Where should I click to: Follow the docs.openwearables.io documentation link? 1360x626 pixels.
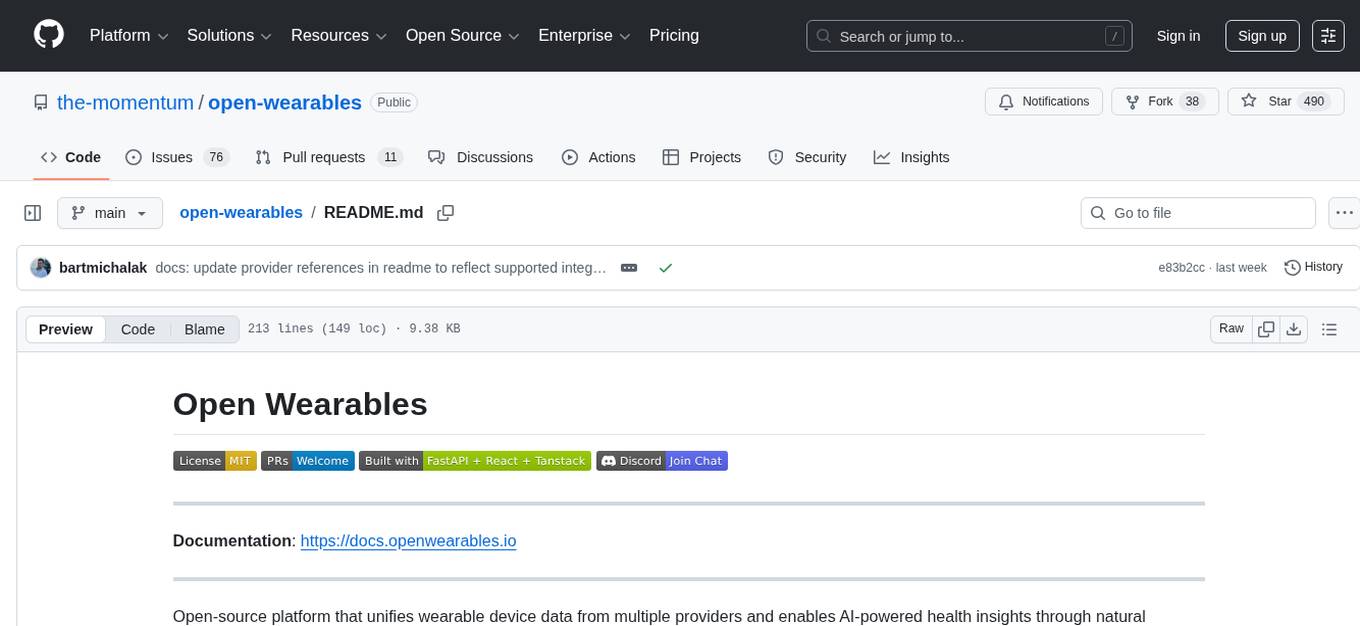408,540
